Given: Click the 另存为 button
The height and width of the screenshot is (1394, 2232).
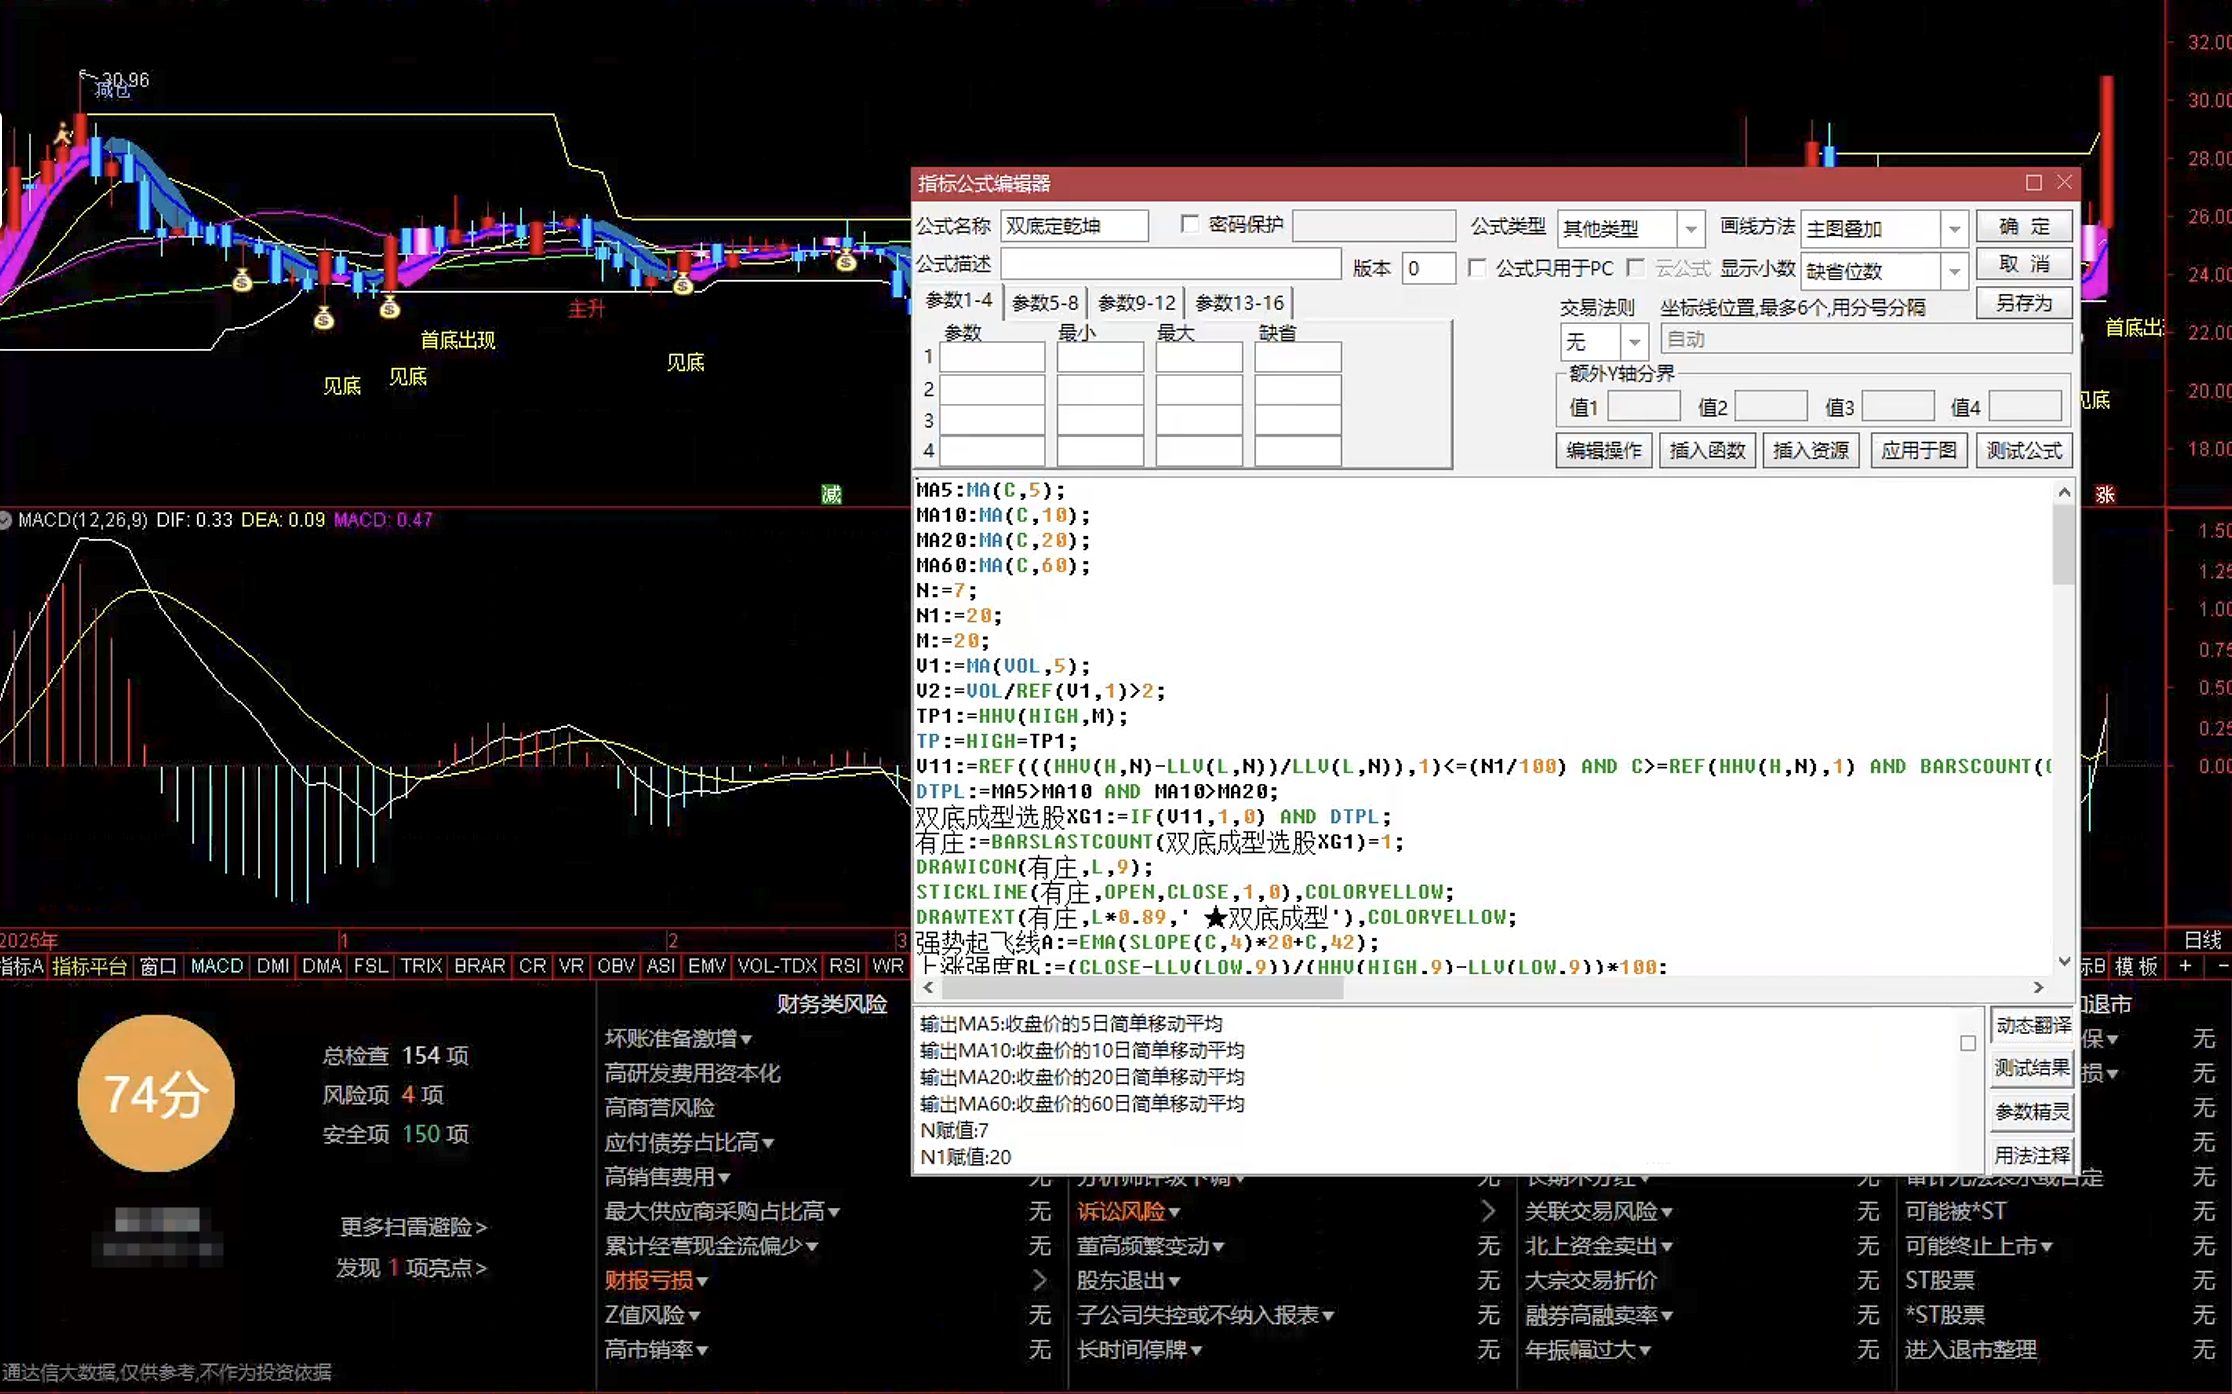Looking at the screenshot, I should 2023,303.
